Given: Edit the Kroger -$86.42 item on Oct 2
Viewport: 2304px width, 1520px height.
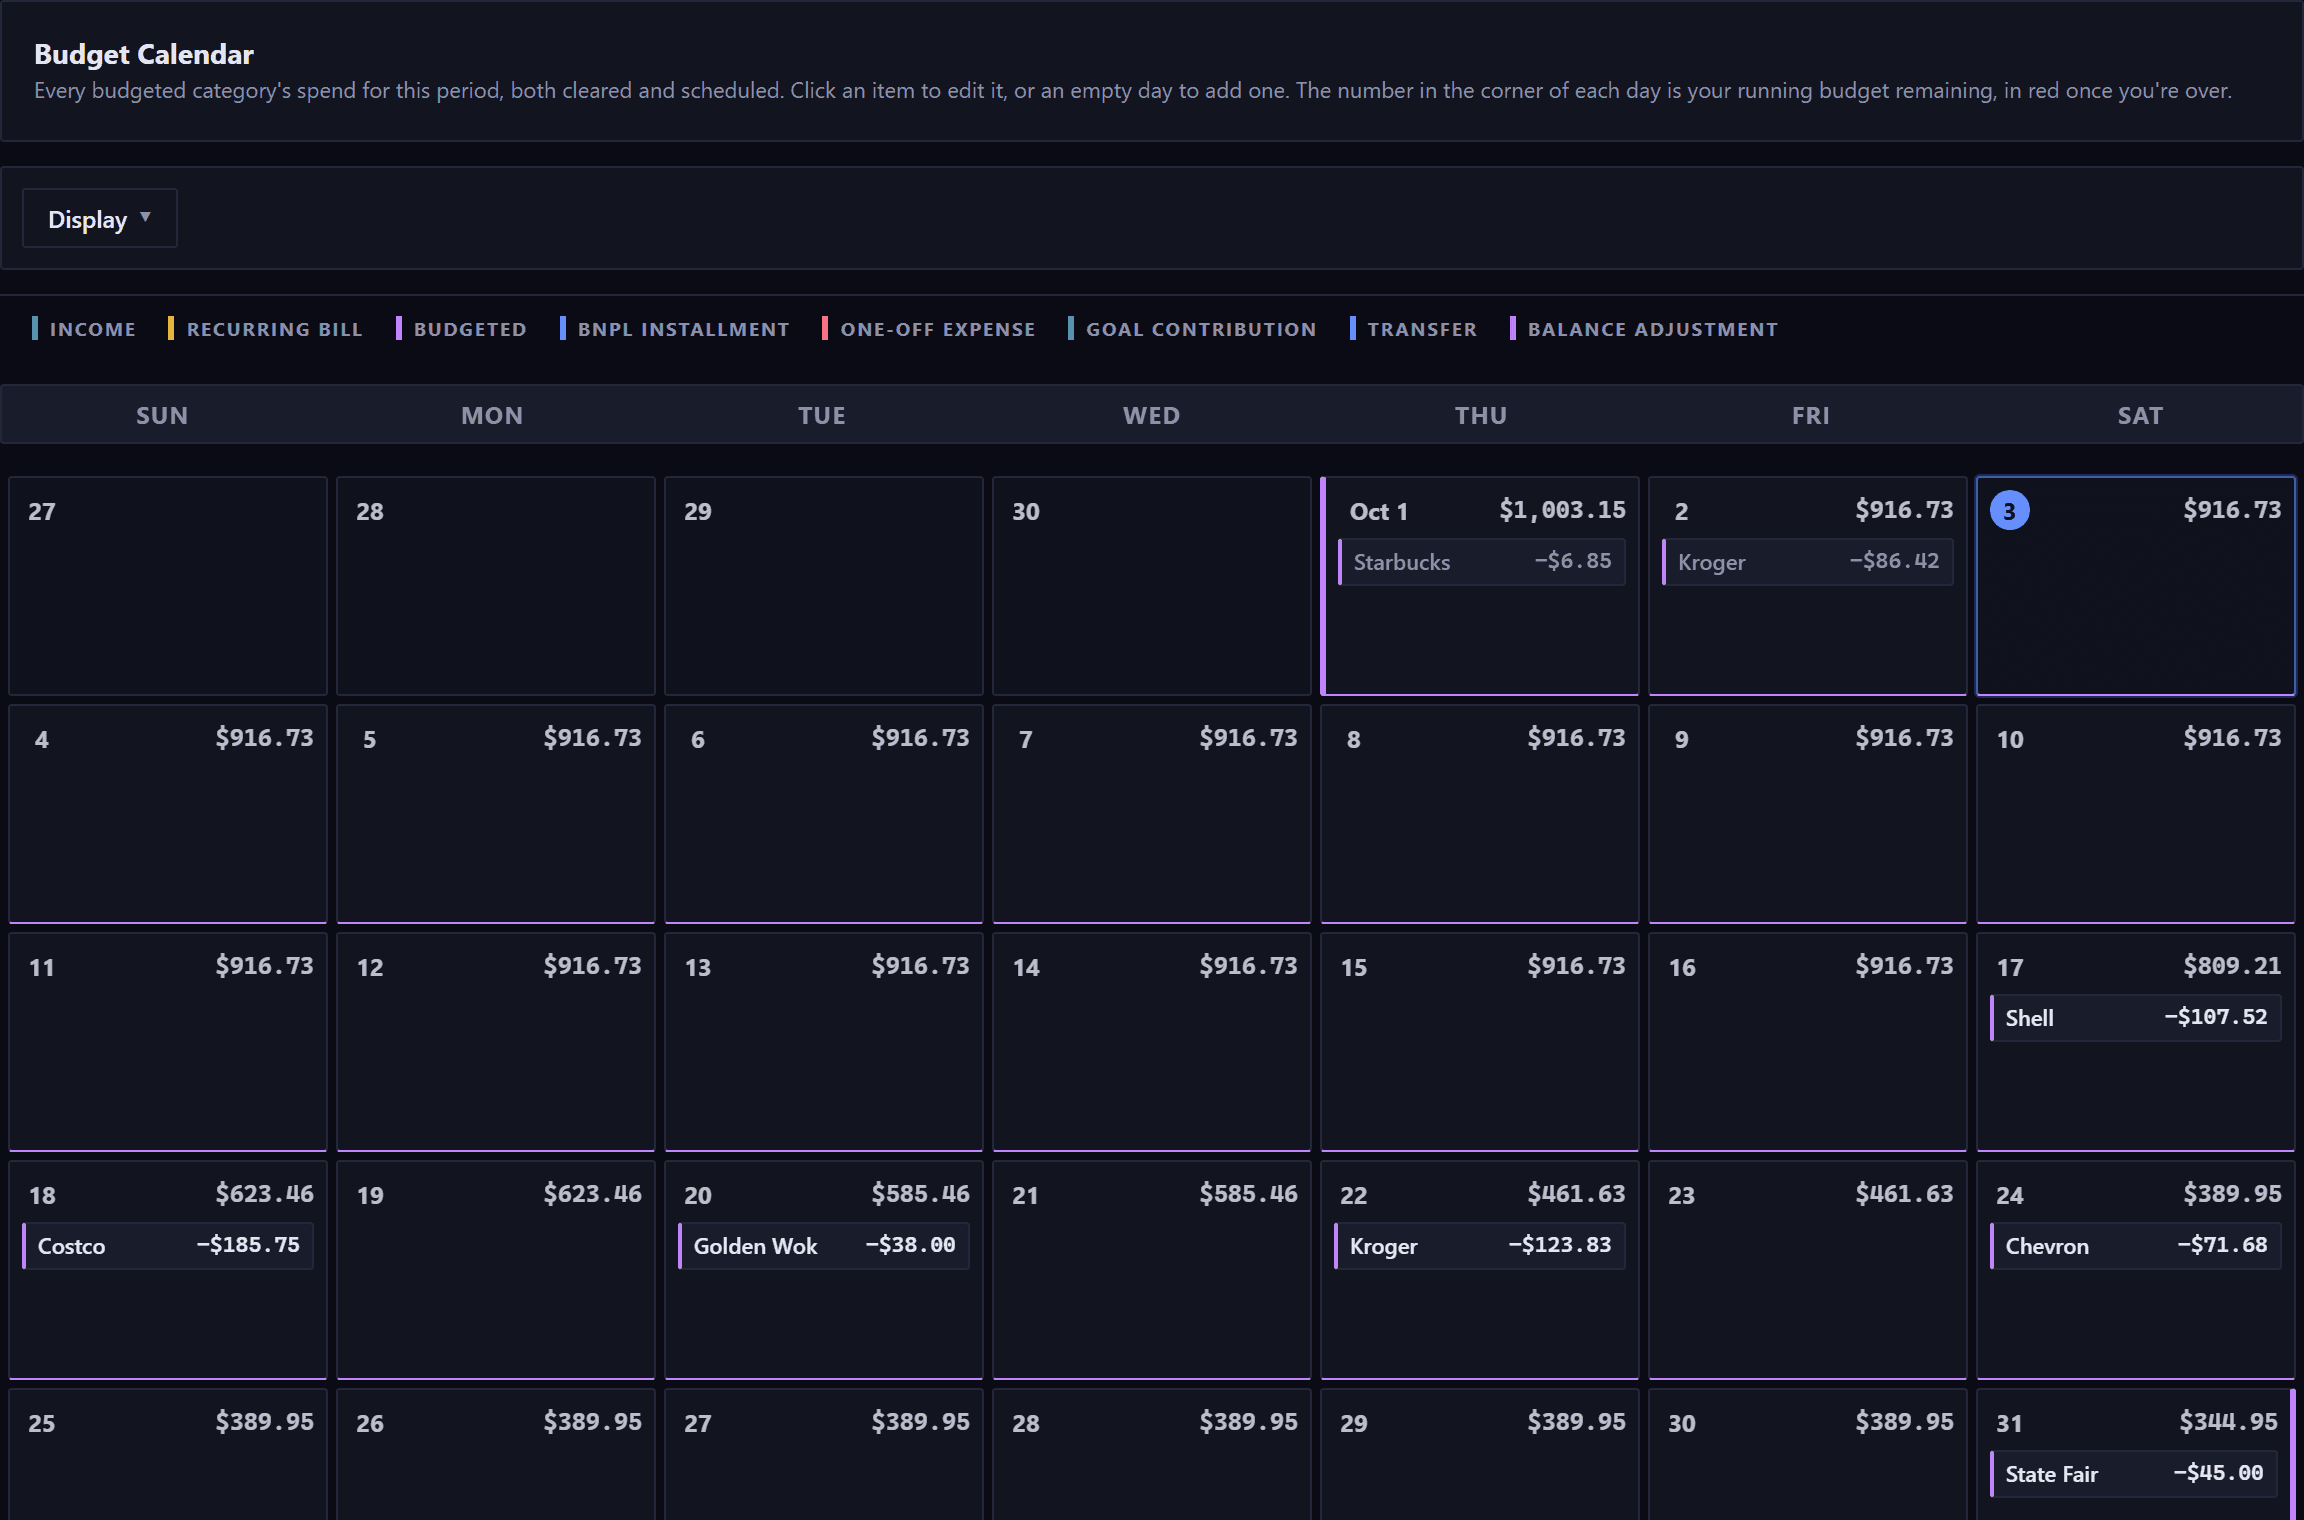Looking at the screenshot, I should tap(1808, 562).
